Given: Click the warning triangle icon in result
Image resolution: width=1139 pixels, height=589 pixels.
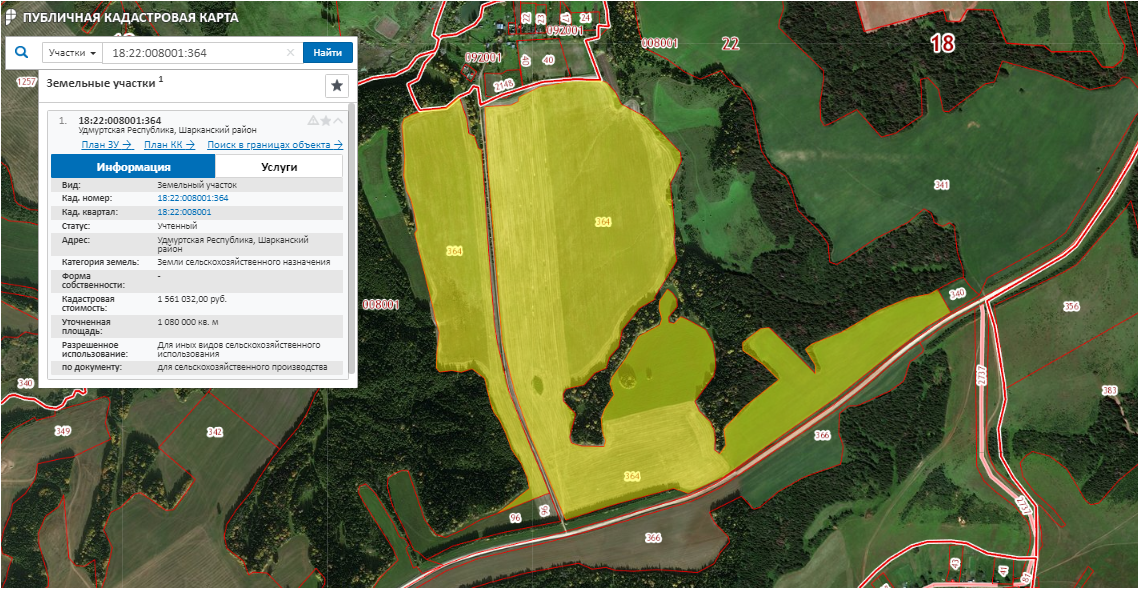Looking at the screenshot, I should 313,121.
